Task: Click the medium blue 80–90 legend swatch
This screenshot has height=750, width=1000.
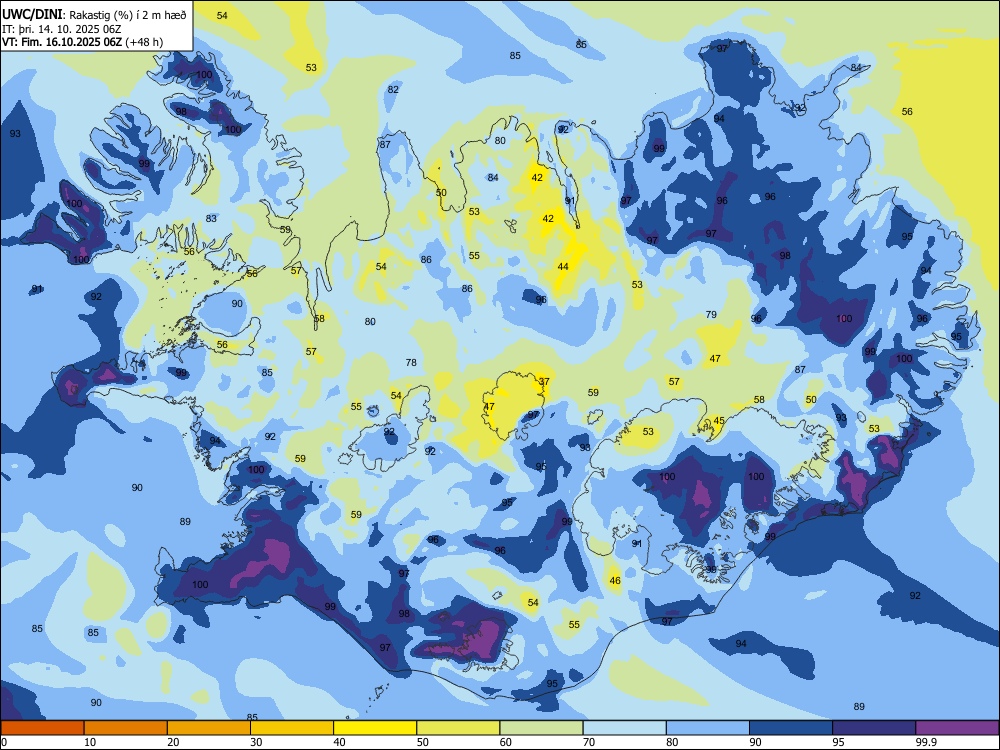Action: pos(708,728)
